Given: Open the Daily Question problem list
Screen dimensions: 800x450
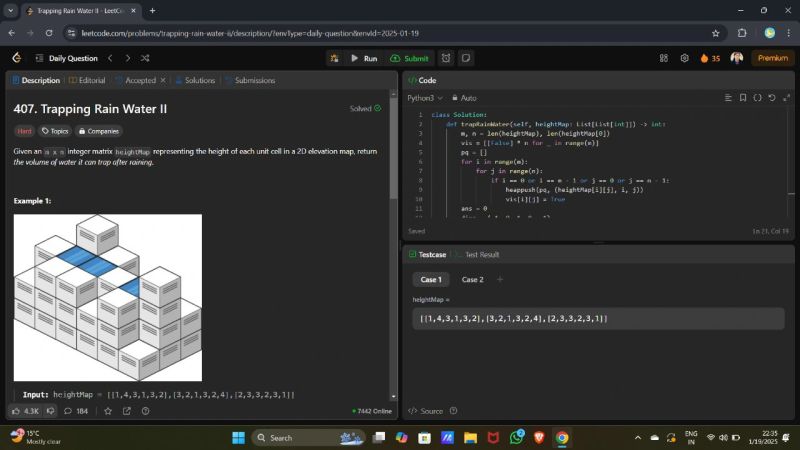Looking at the screenshot, I should click(x=67, y=58).
